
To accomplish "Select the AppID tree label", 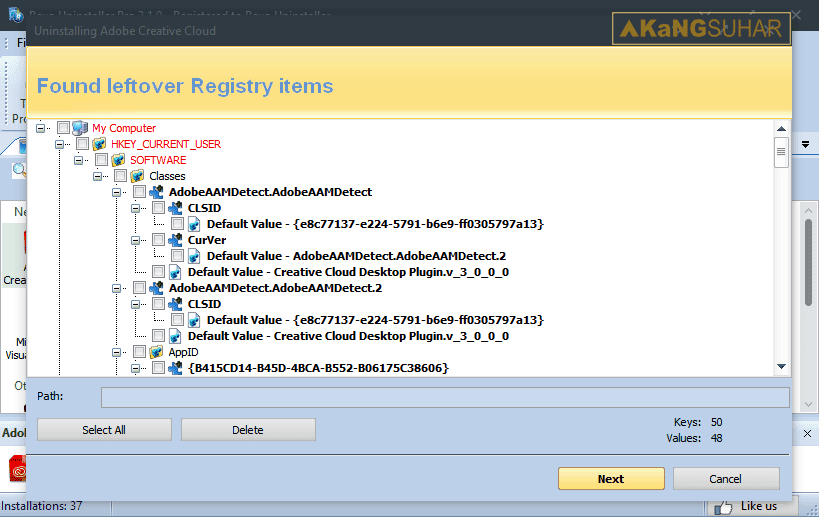I will pos(183,352).
